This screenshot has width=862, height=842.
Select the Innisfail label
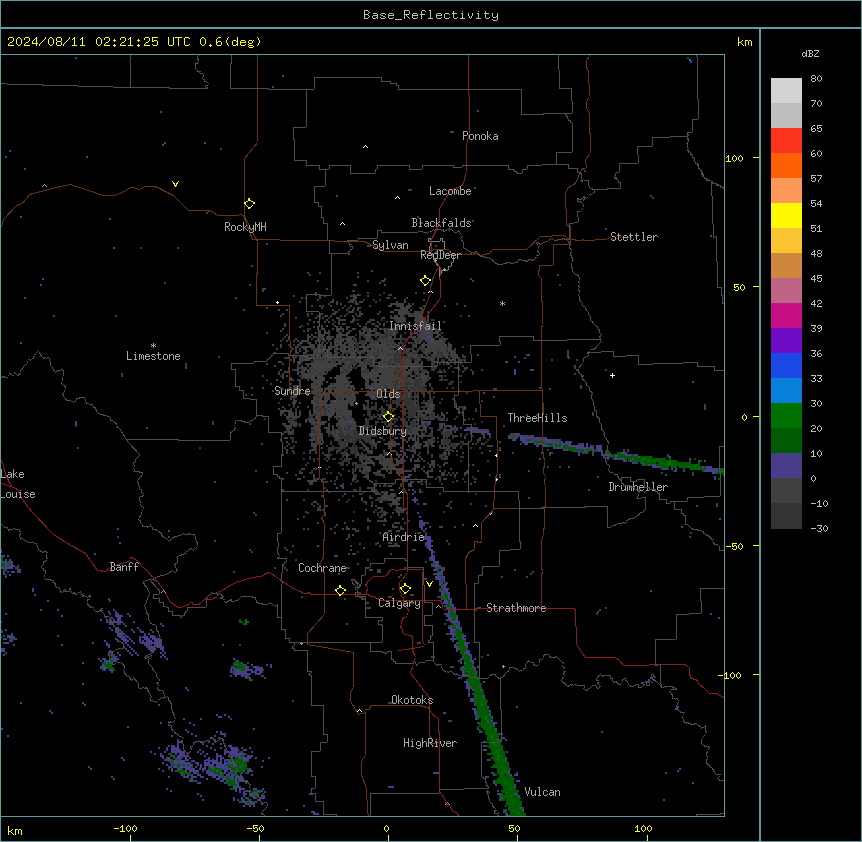(x=415, y=326)
